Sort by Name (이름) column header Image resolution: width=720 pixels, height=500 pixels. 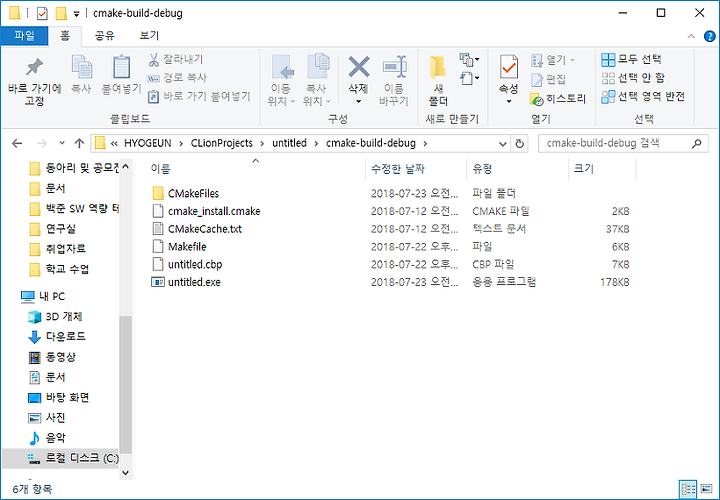255,169
